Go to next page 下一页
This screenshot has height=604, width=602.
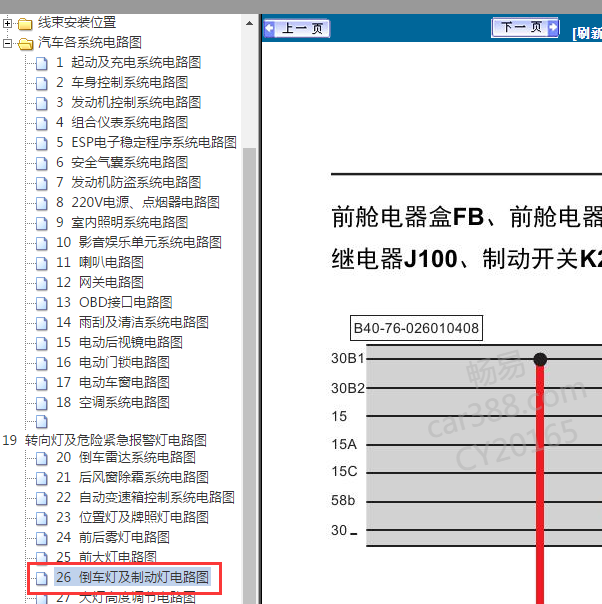point(525,27)
